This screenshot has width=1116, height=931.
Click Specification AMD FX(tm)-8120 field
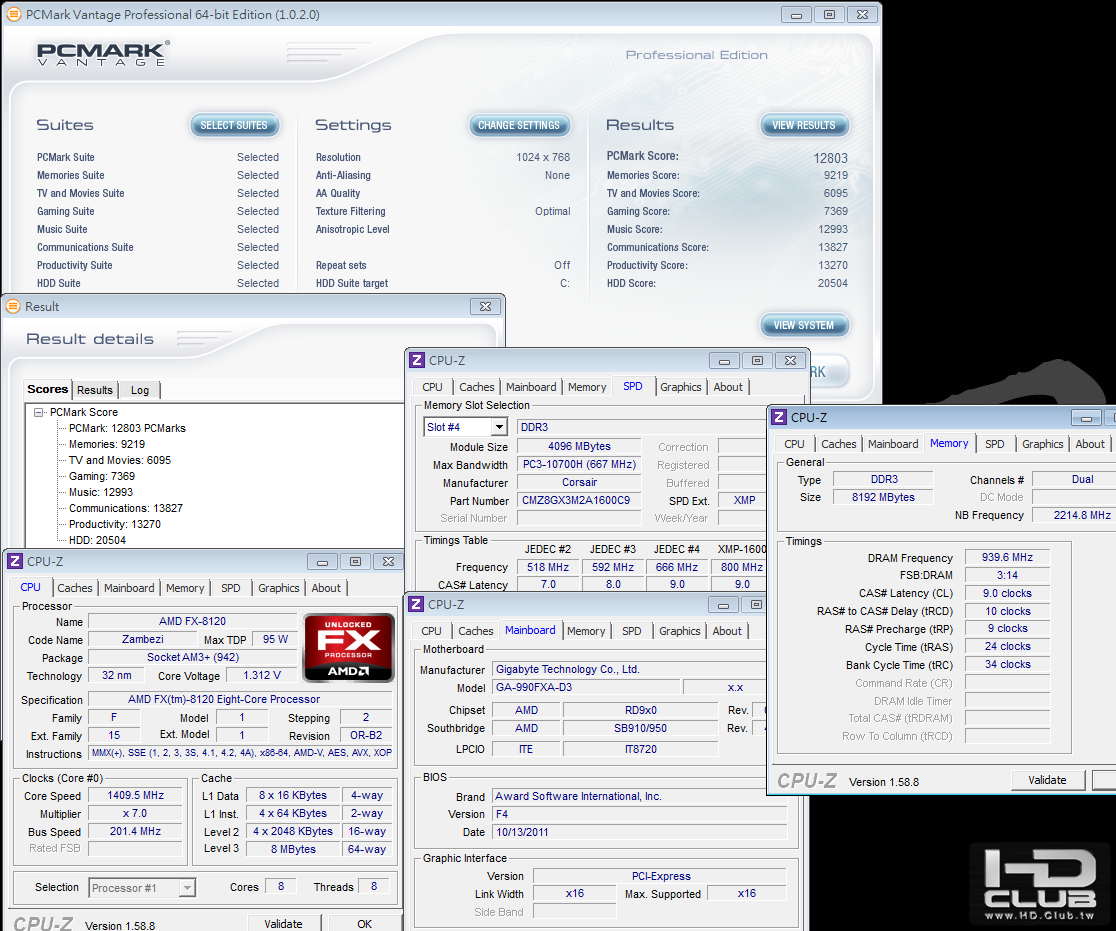(x=242, y=700)
